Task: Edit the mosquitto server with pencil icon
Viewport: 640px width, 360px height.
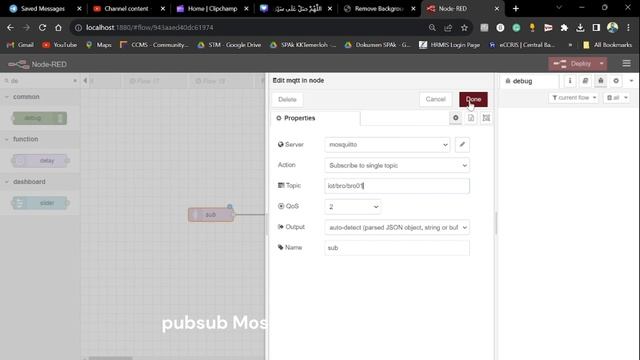Action: 462,144
